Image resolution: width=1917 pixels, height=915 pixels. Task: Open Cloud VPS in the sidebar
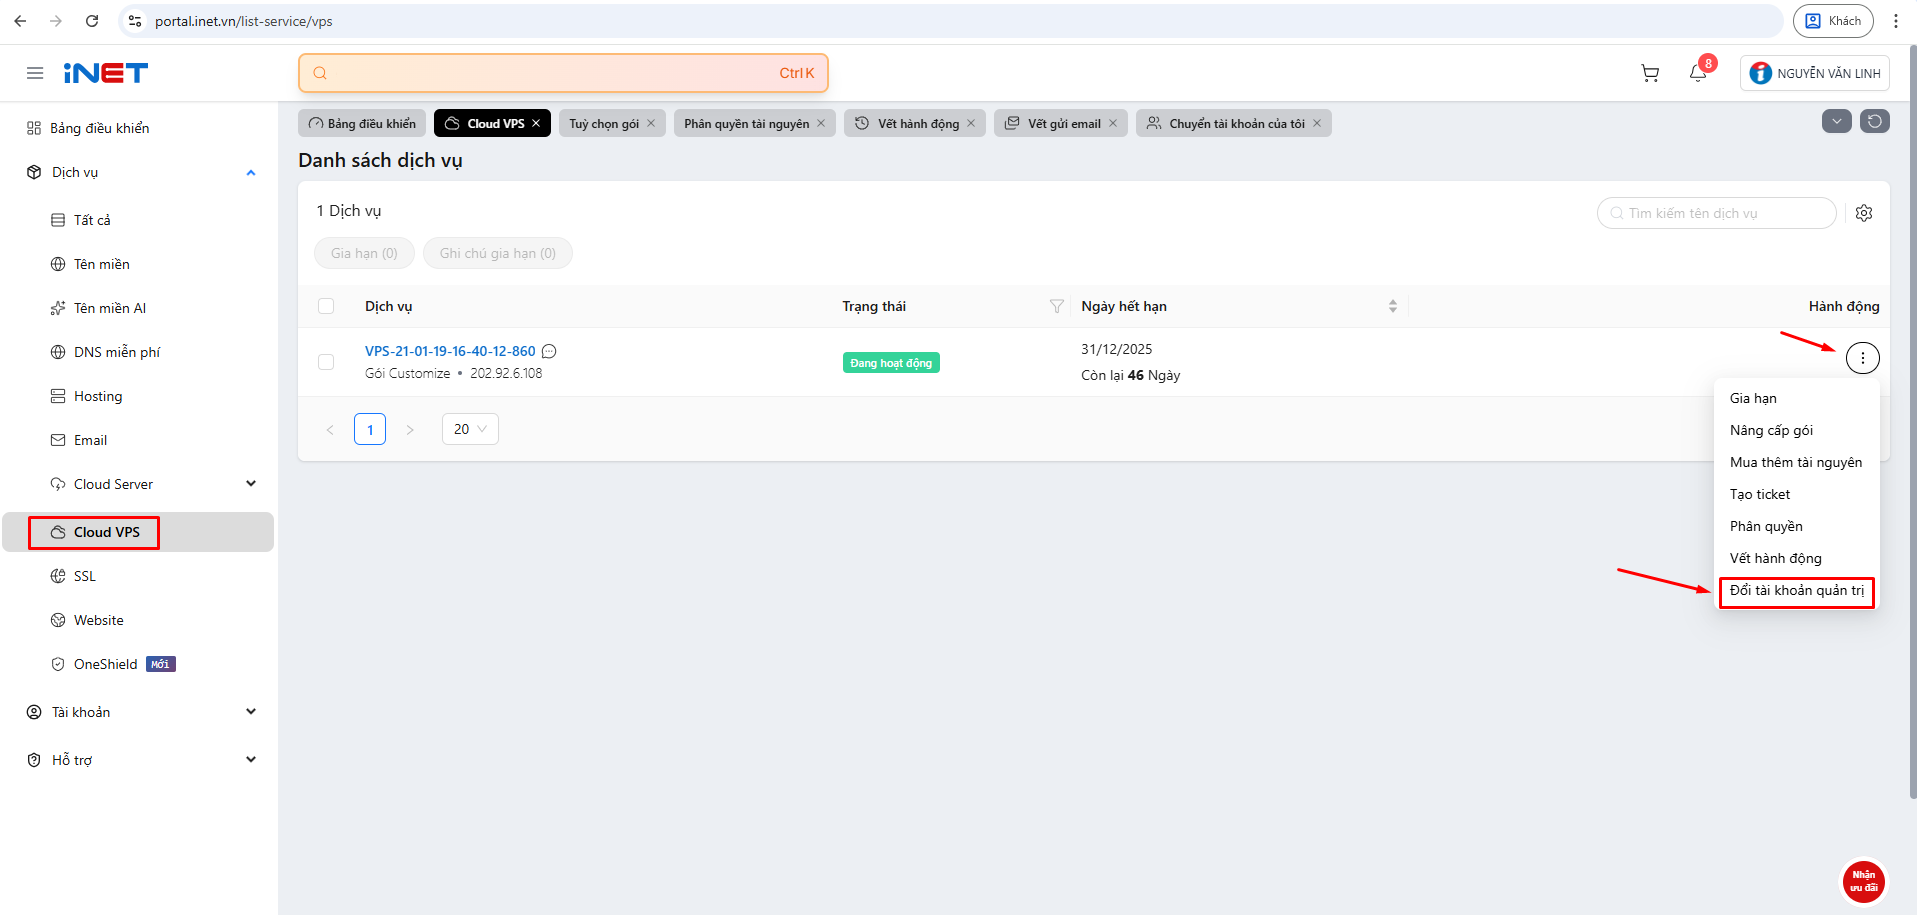point(138,532)
